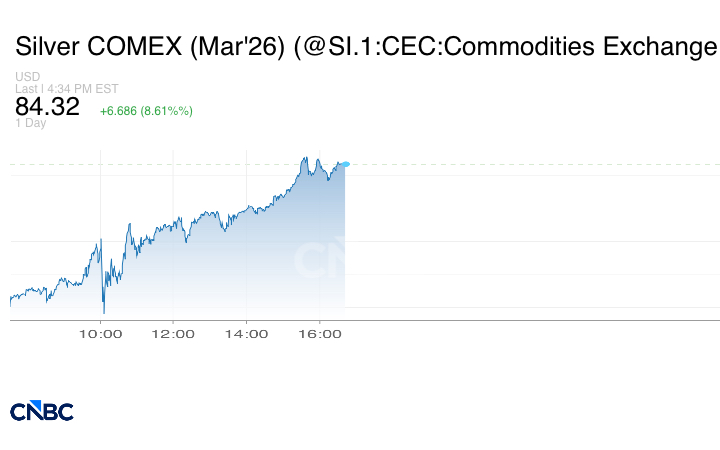This screenshot has width=720, height=450.
Task: Click the highest peak of the price line
Action: 303,158
